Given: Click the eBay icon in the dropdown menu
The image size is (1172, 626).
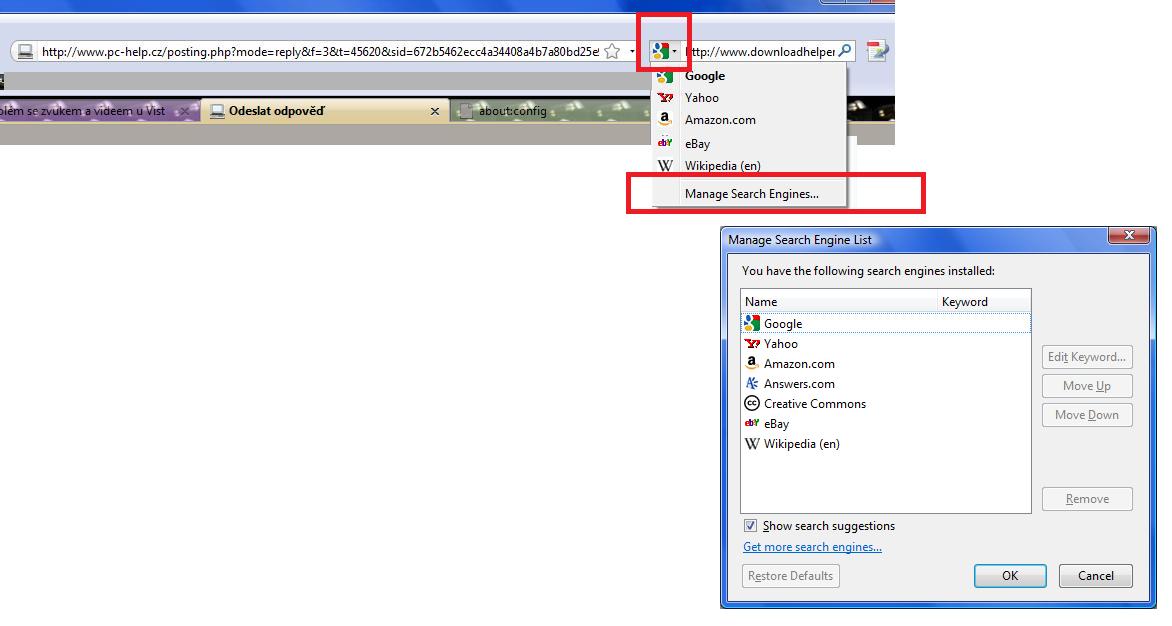Looking at the screenshot, I should point(664,143).
